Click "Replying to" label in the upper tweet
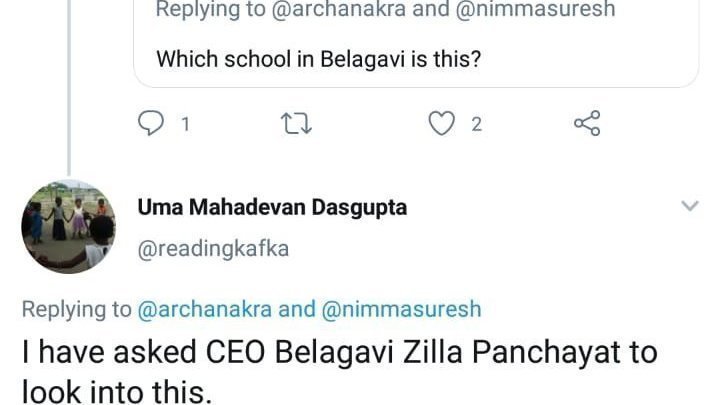This screenshot has height=405, width=720. click(x=212, y=10)
